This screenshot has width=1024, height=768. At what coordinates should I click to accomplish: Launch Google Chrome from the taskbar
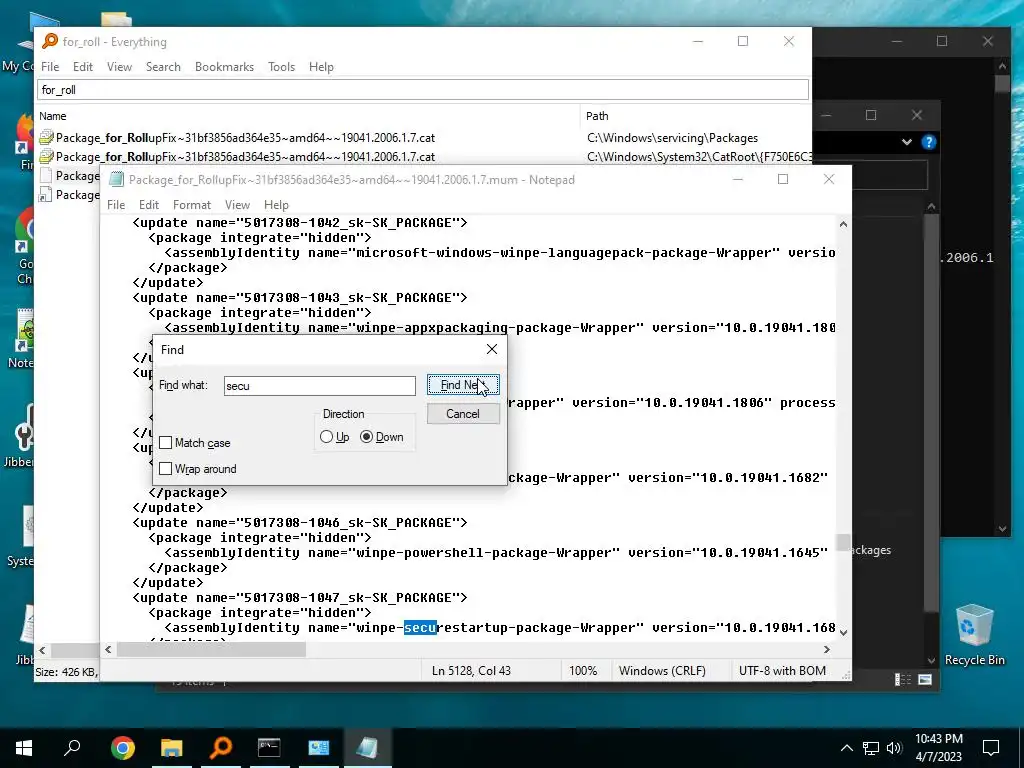point(122,748)
